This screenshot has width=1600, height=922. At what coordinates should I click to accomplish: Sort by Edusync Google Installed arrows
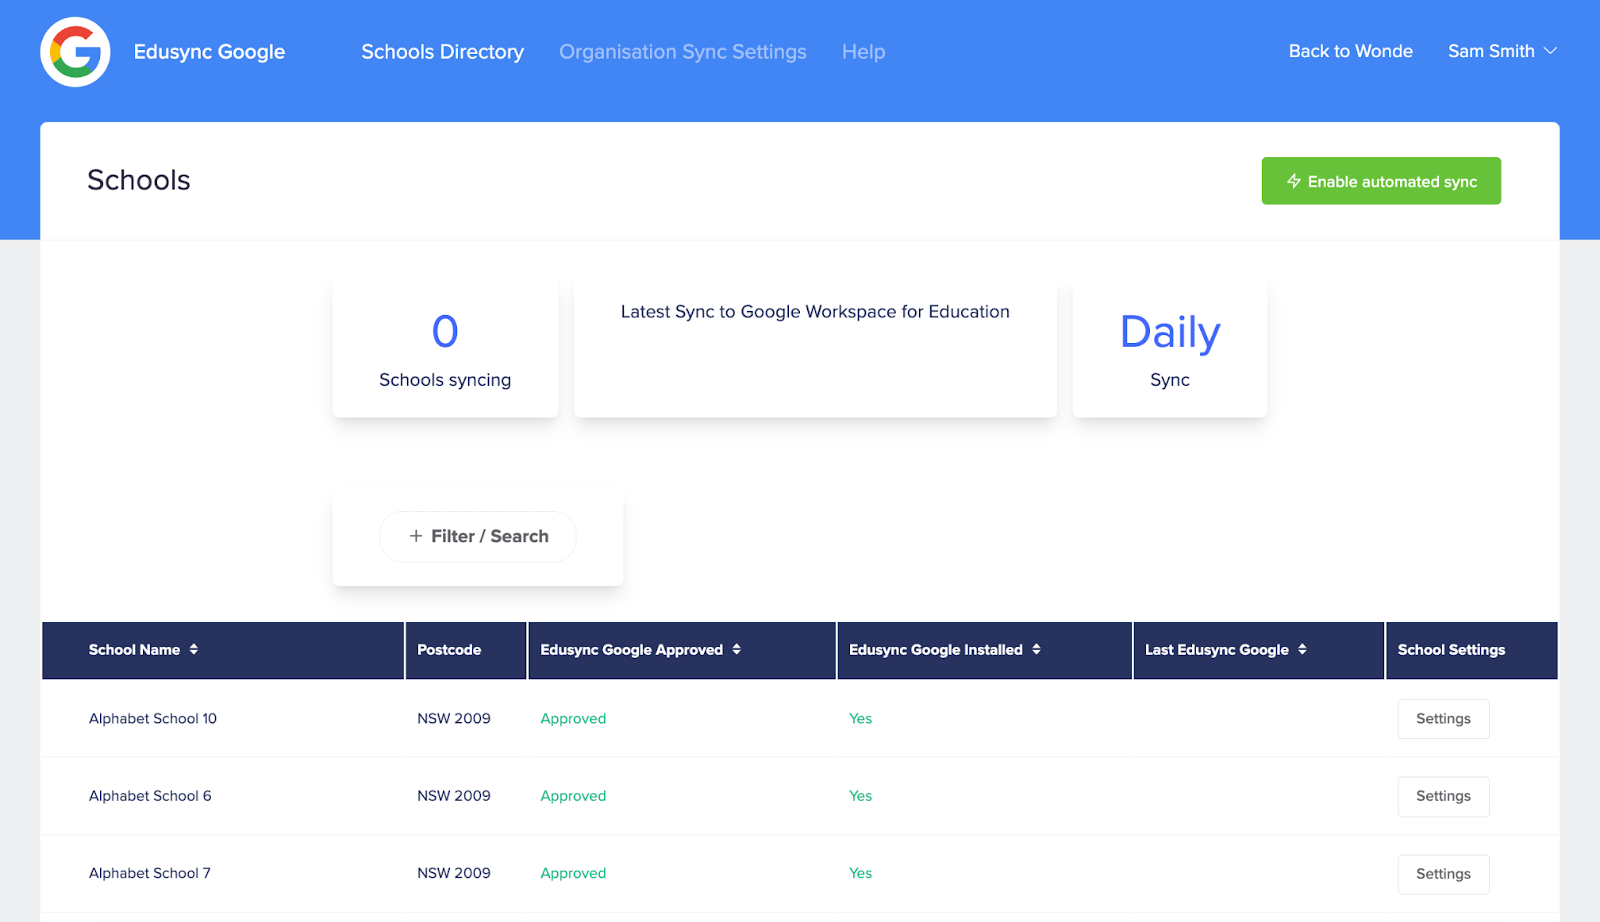coord(1037,649)
